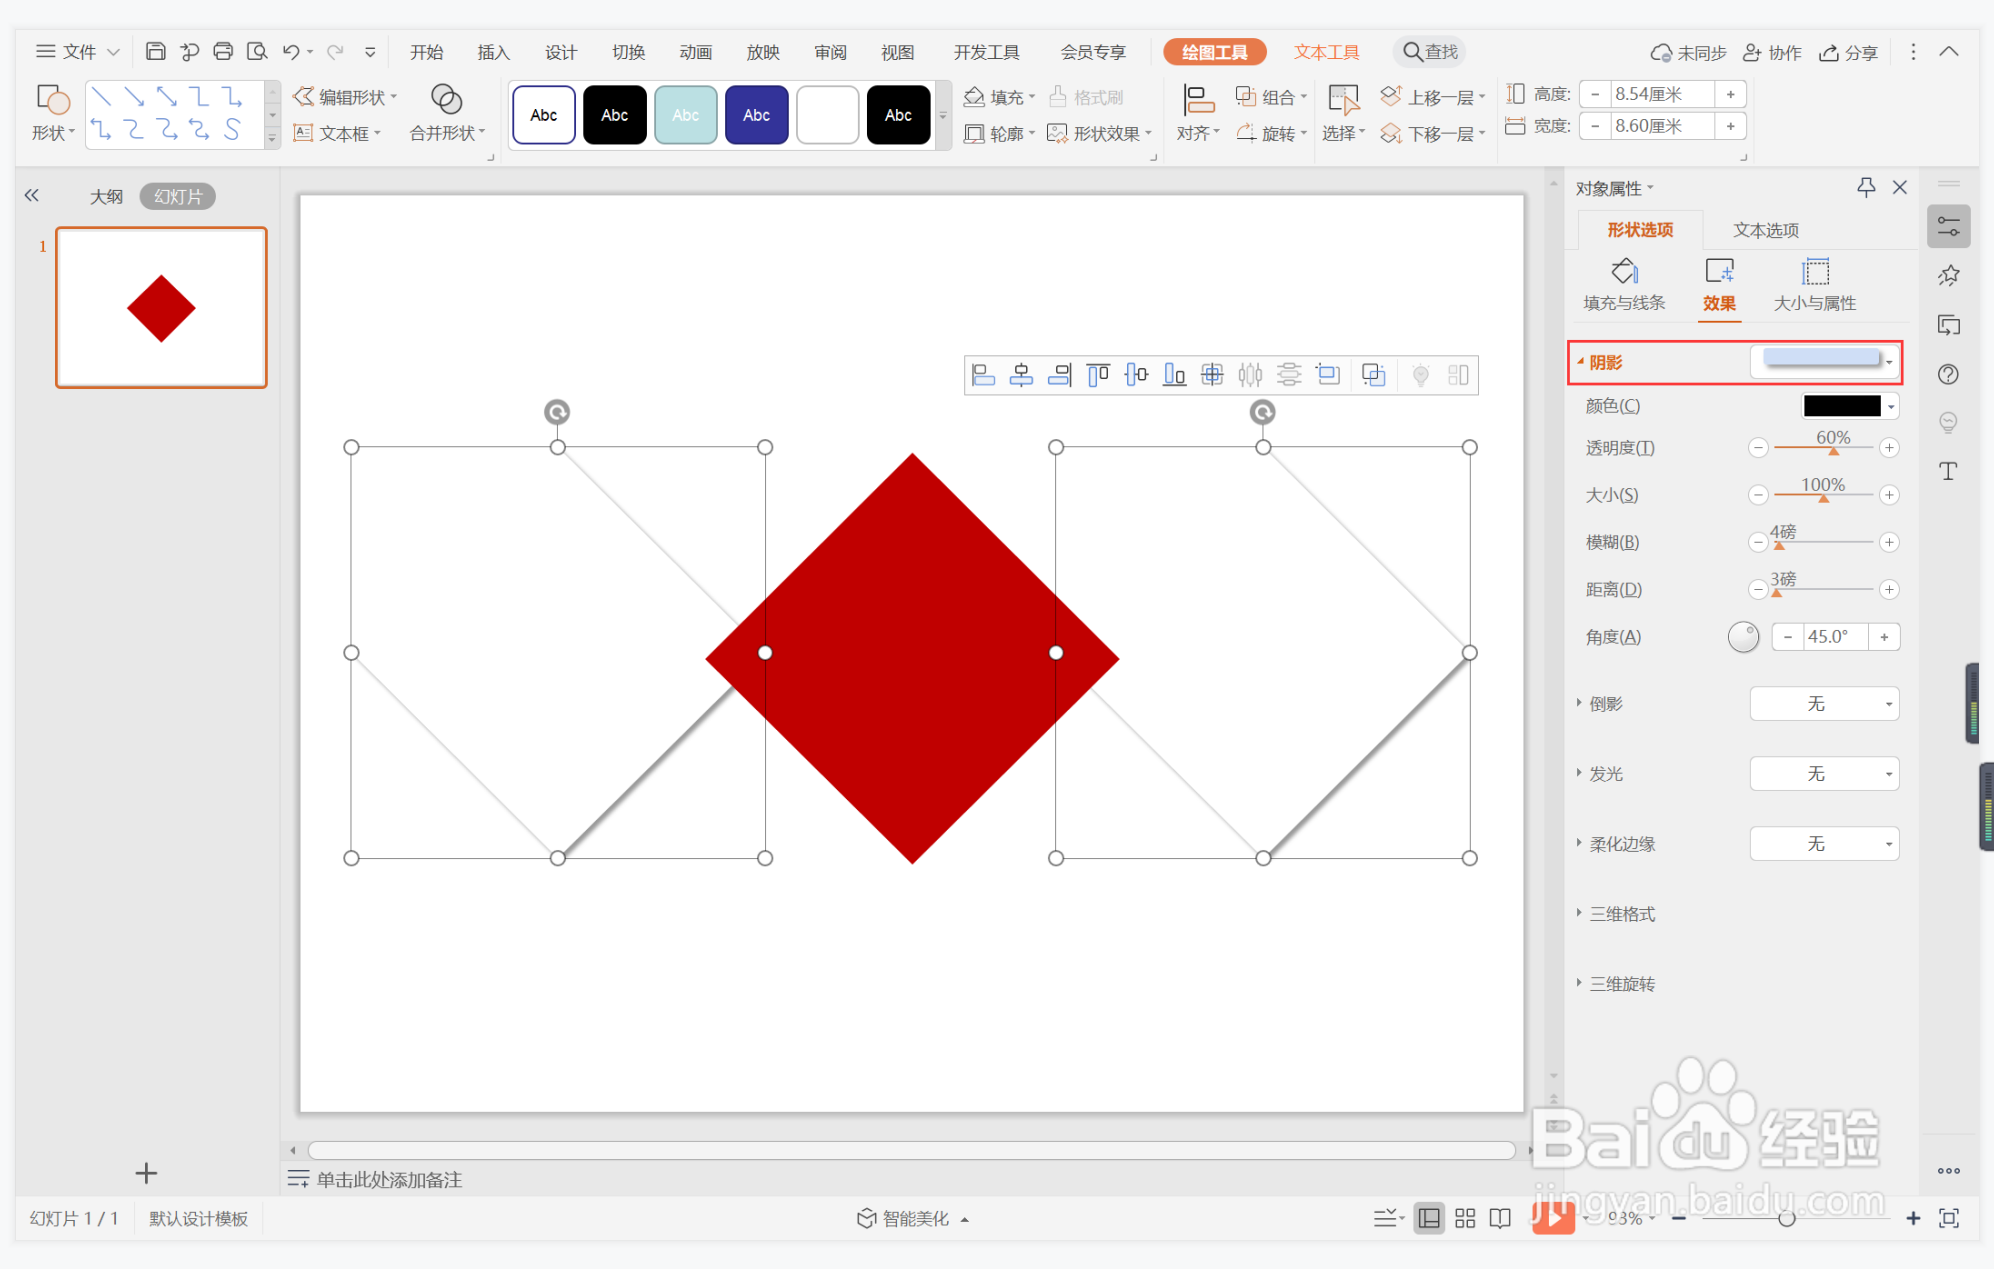Screen dimensions: 1994x1269
Task: Click the properties settings icon in right sidebar
Action: coord(1949,226)
